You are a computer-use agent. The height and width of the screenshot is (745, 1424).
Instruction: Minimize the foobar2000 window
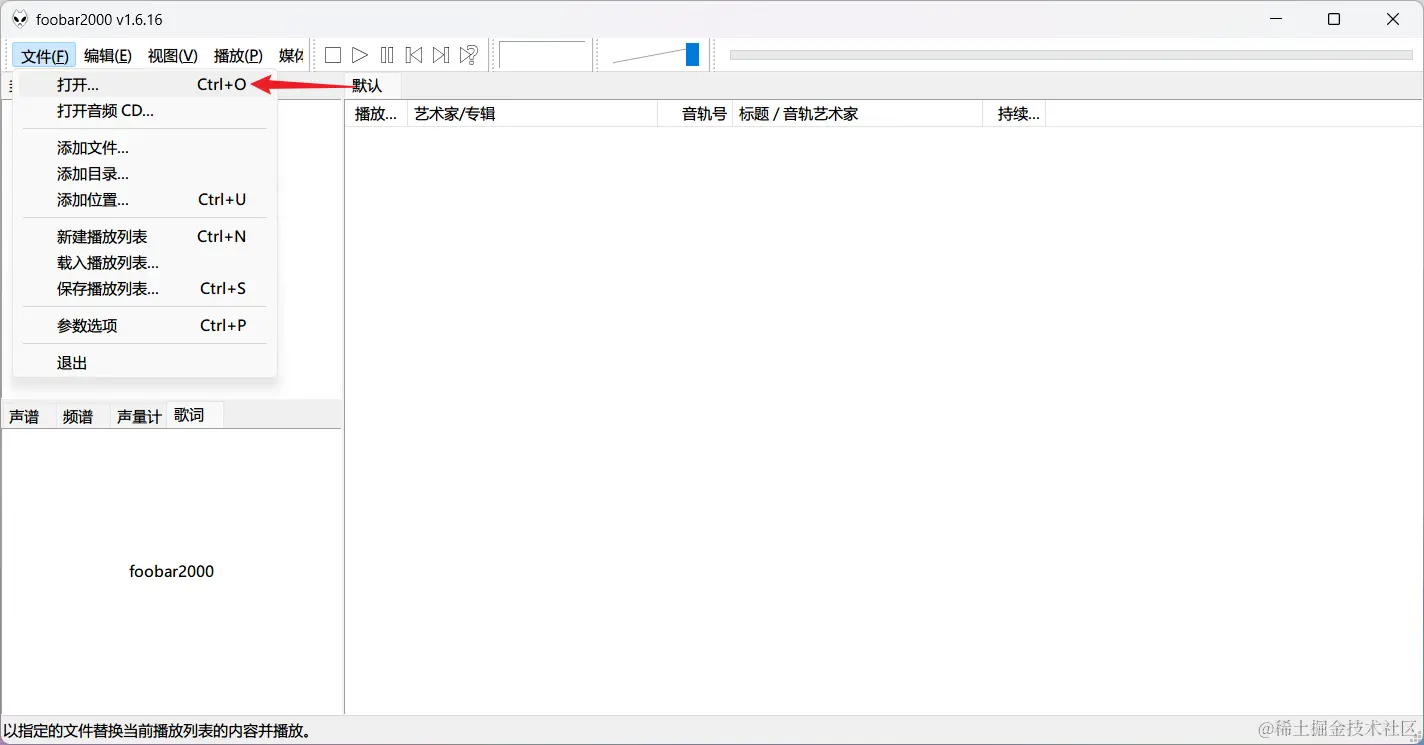coord(1276,19)
